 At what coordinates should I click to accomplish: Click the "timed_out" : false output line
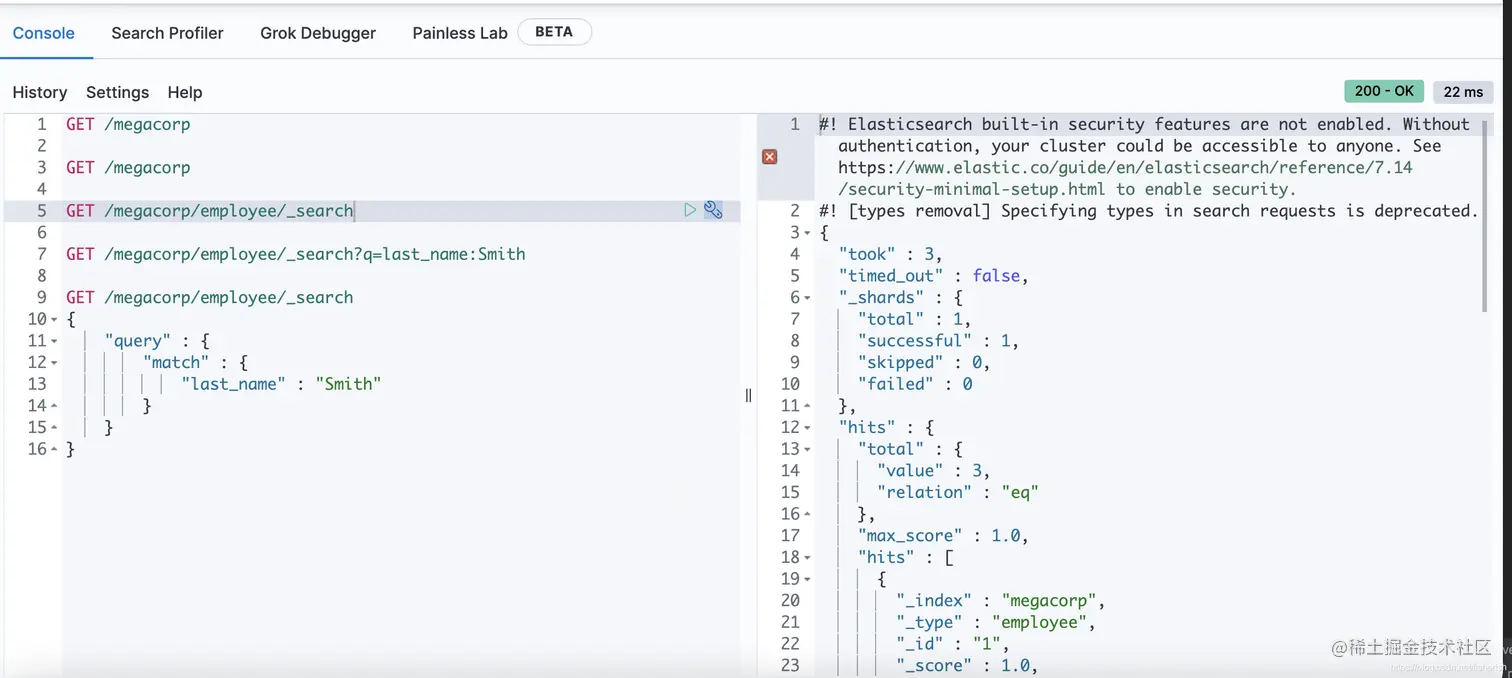click(933, 276)
